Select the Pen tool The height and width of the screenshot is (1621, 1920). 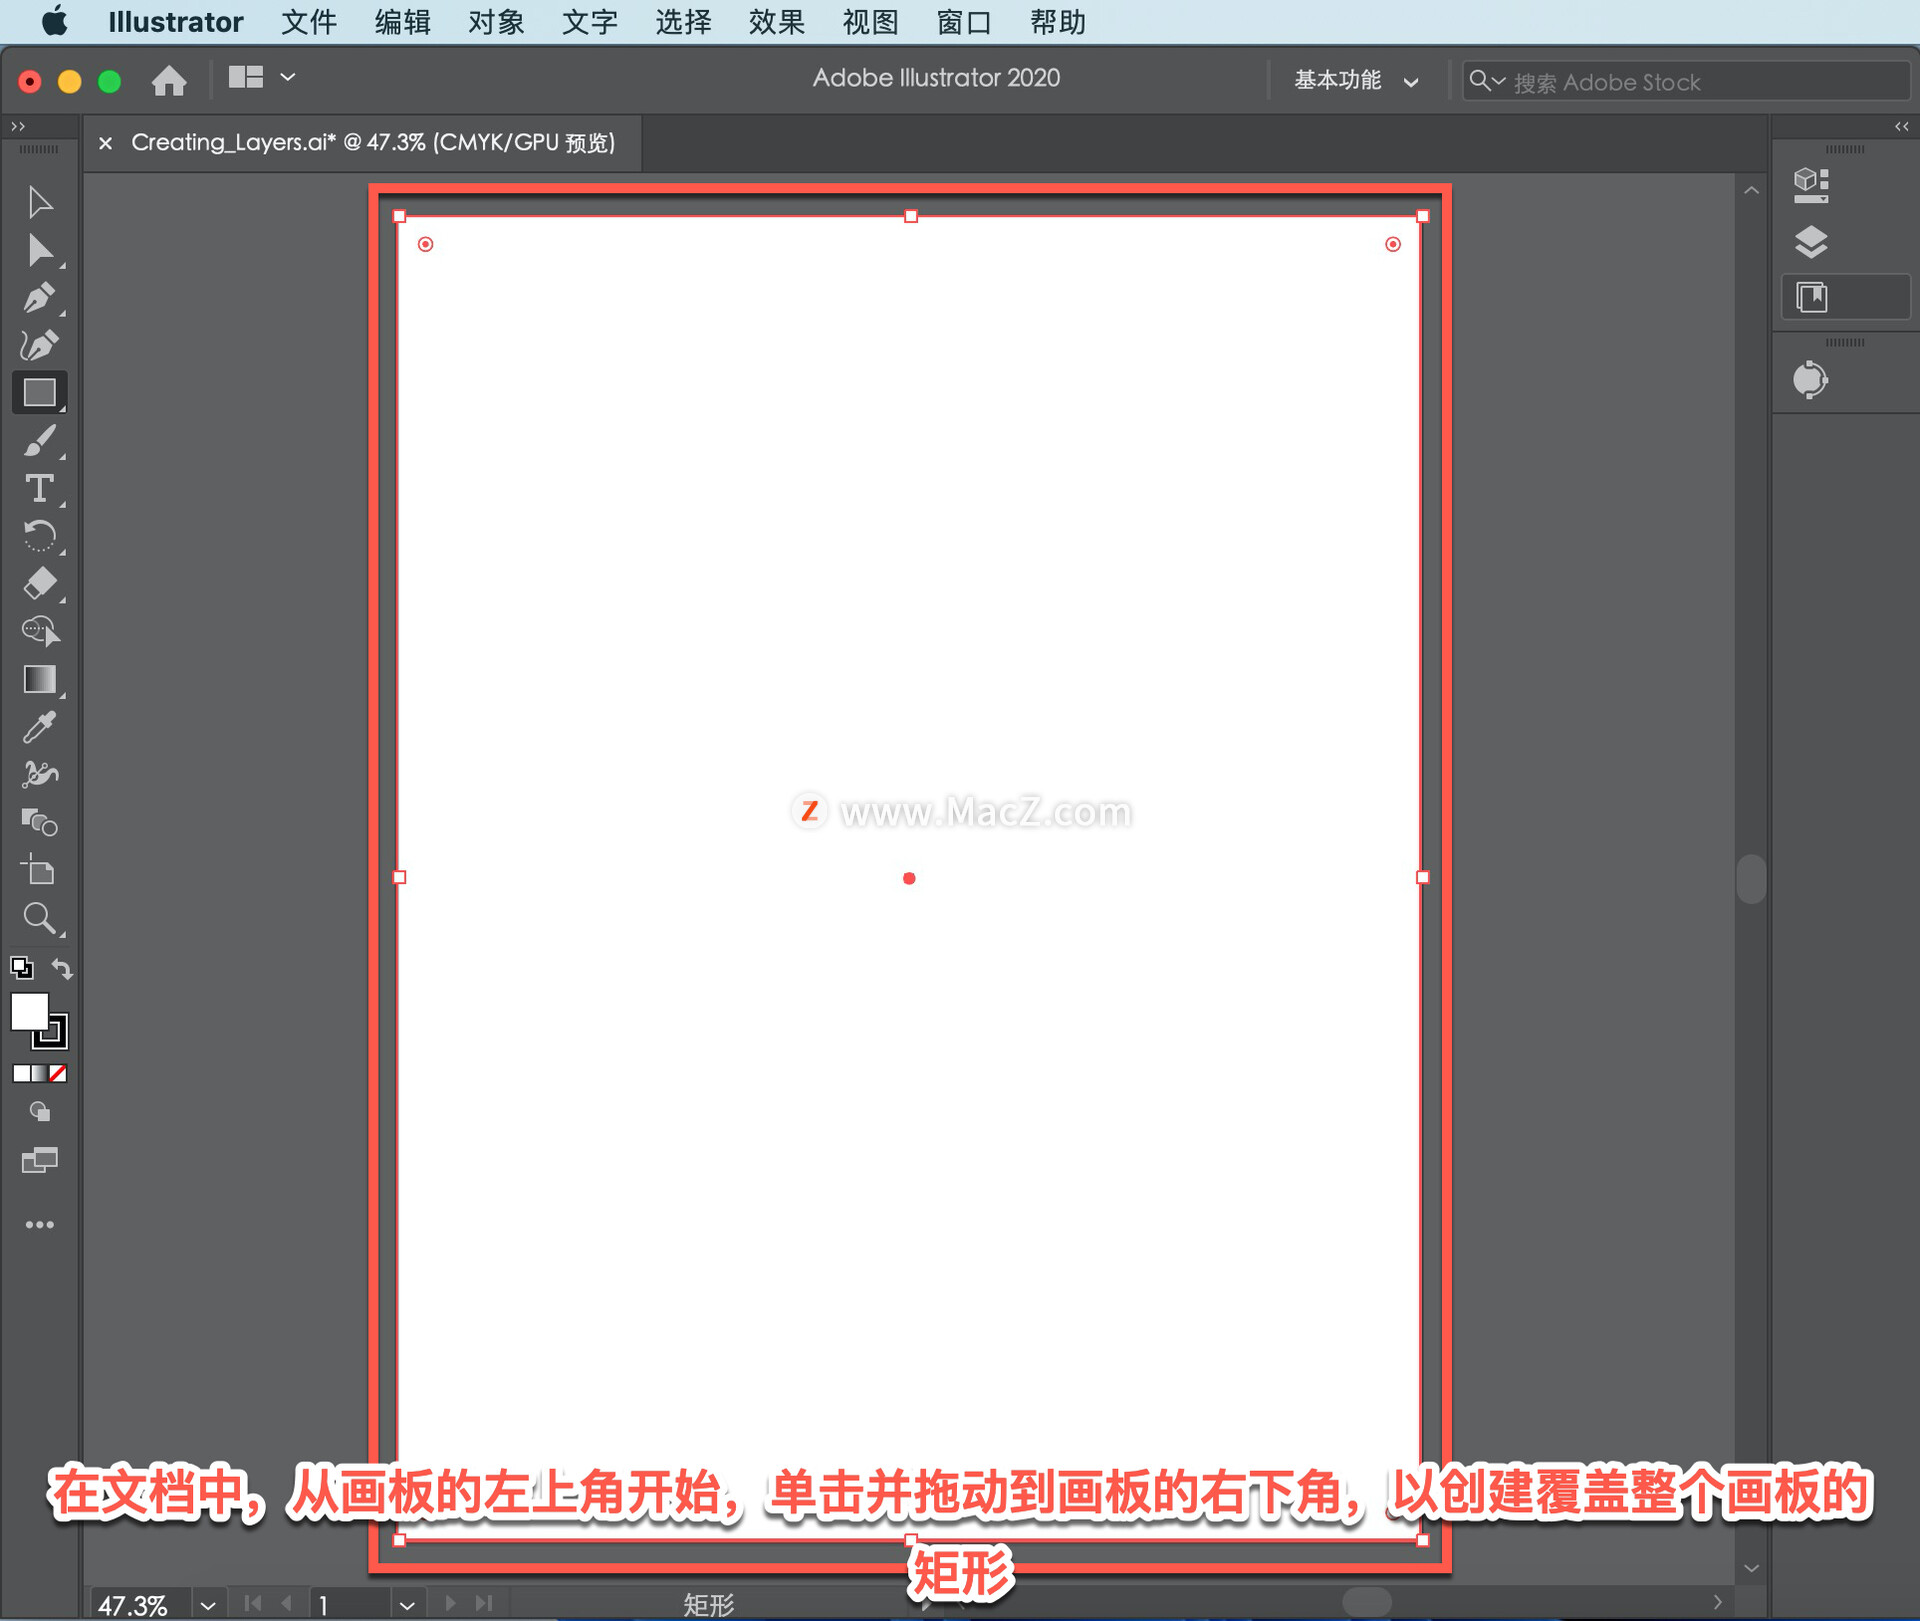pyautogui.click(x=39, y=297)
